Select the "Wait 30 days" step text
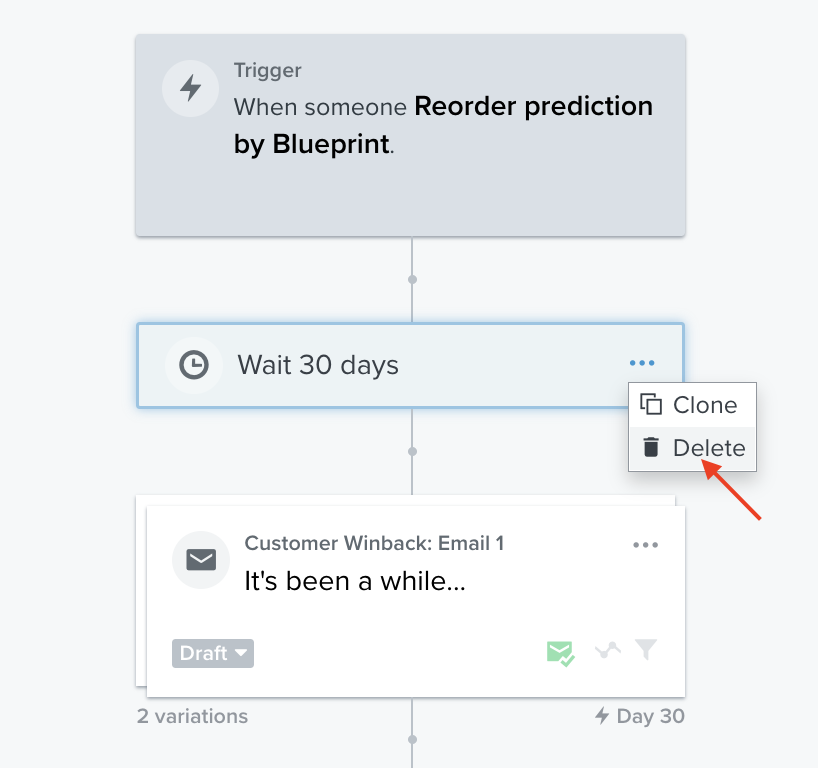Image resolution: width=818 pixels, height=768 pixels. [318, 365]
